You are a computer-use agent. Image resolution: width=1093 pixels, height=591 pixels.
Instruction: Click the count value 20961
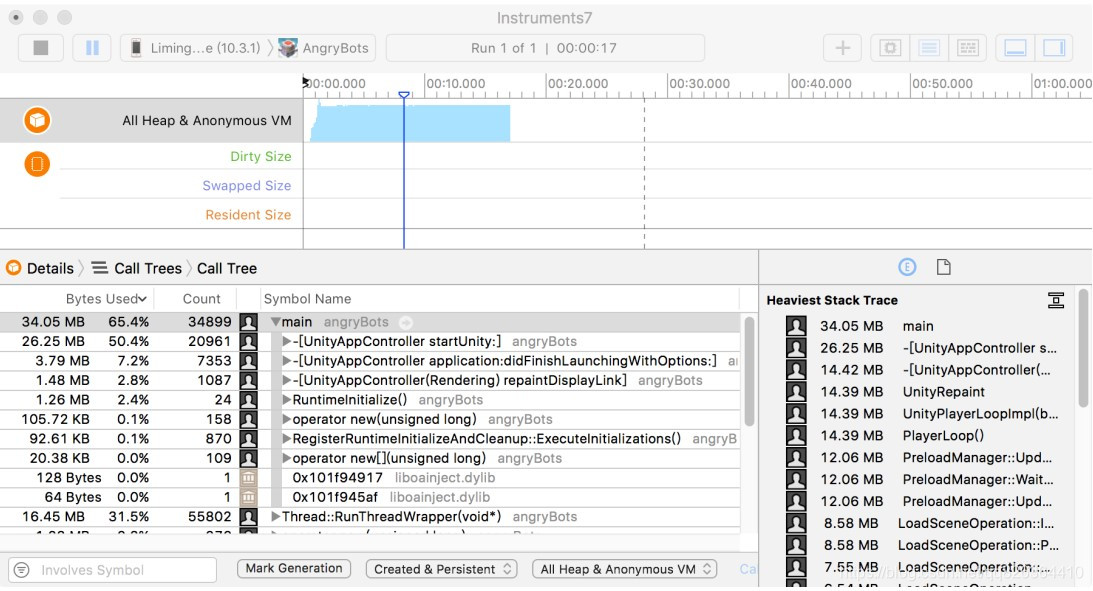(209, 341)
